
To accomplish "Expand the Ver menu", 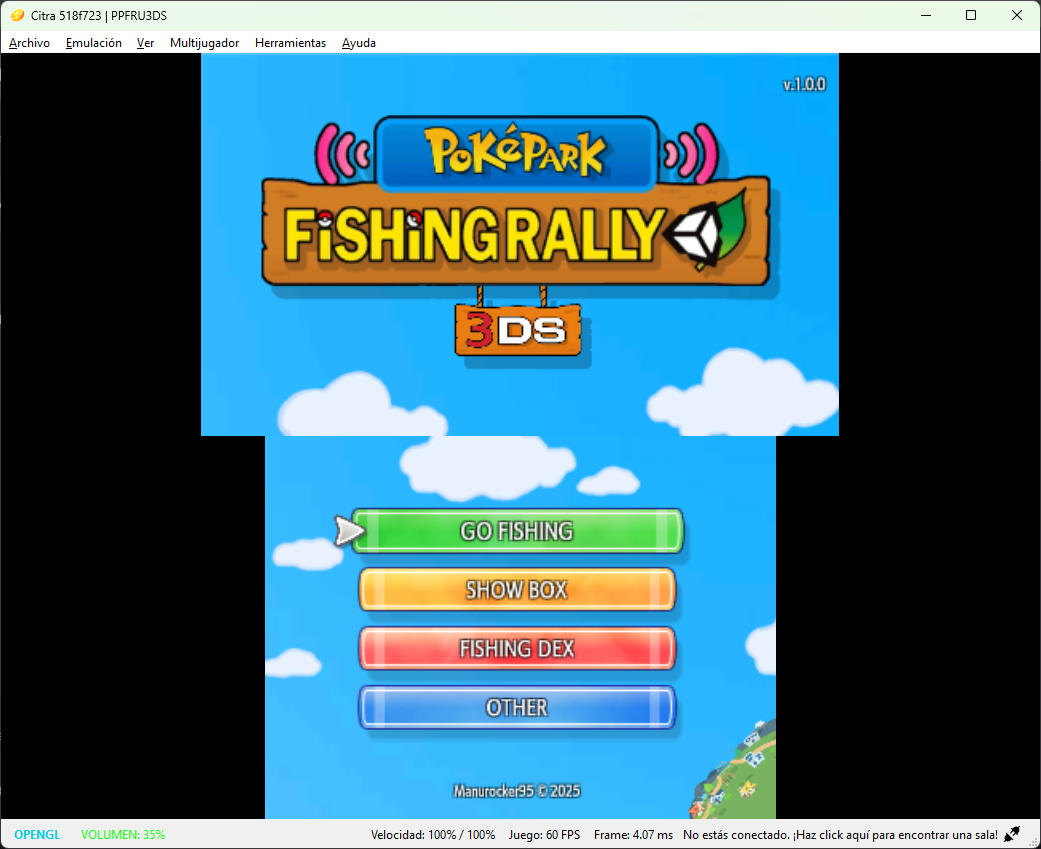I will [145, 43].
